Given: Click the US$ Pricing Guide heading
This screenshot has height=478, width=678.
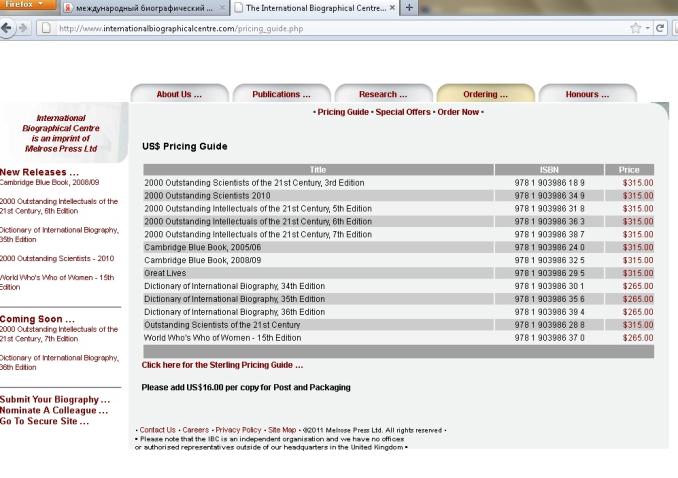Looking at the screenshot, I should point(185,146).
